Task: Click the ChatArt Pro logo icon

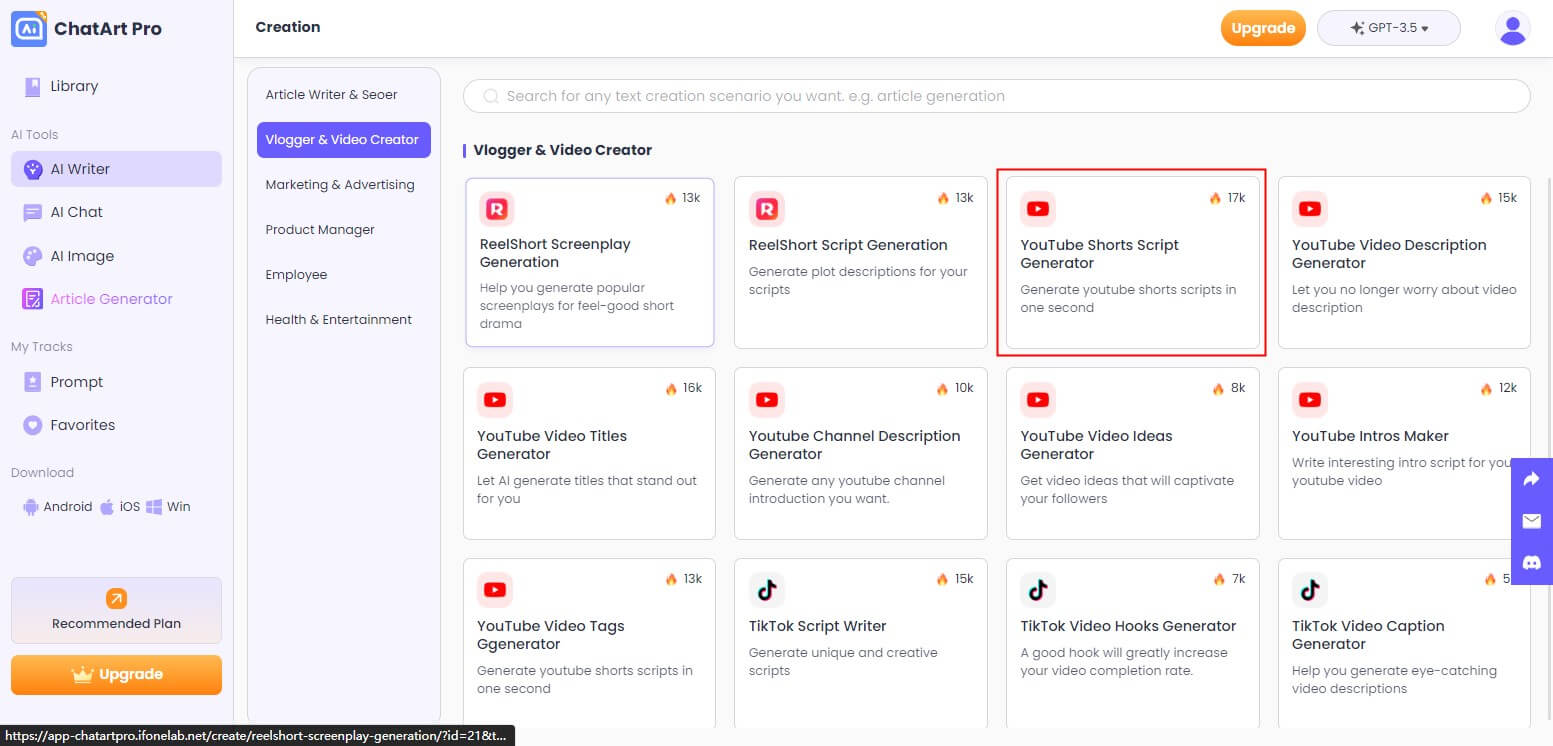Action: (x=29, y=28)
